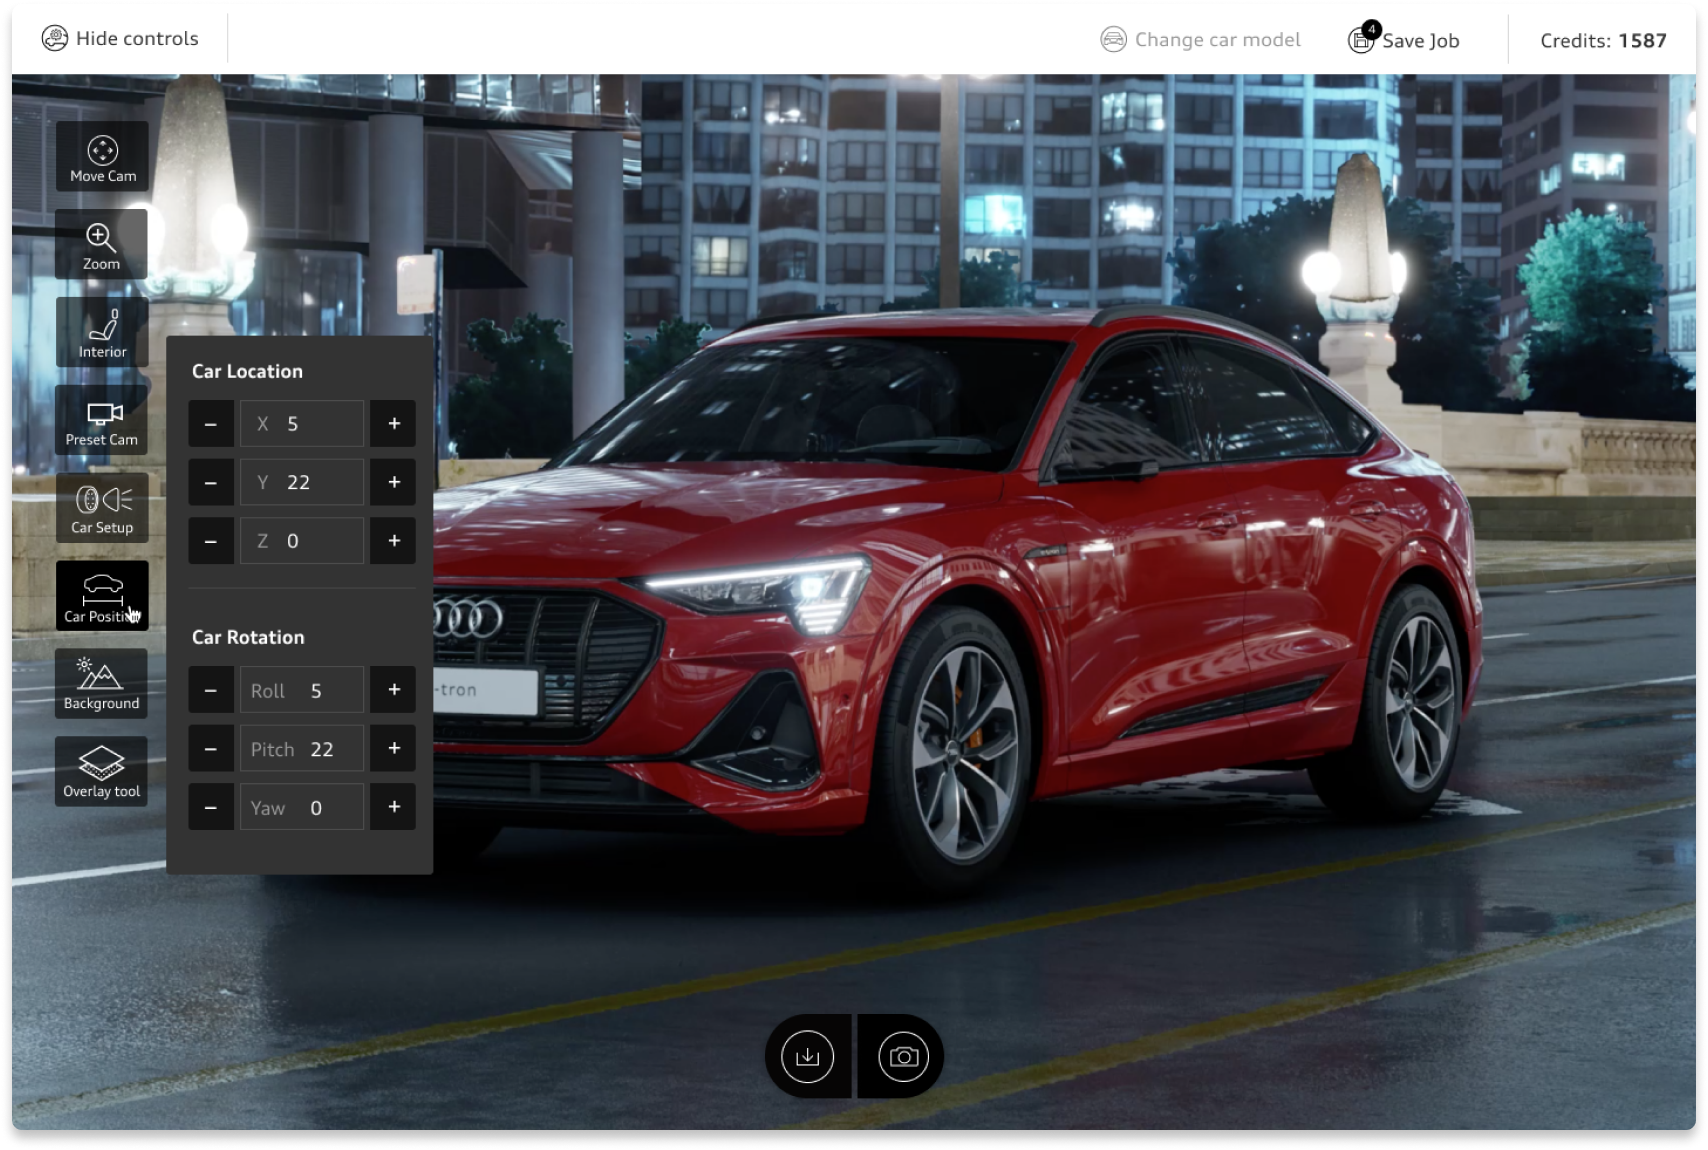The width and height of the screenshot is (1708, 1150).
Task: Decrease the Z location value
Action: 211,541
